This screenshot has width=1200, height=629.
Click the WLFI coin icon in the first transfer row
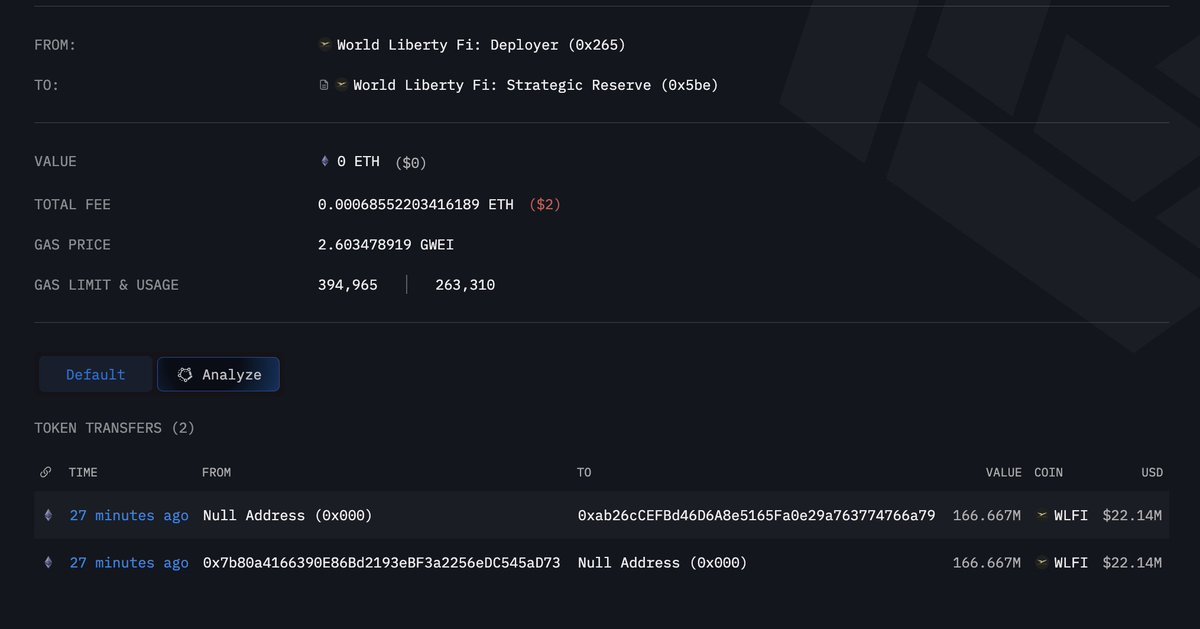[1042, 516]
